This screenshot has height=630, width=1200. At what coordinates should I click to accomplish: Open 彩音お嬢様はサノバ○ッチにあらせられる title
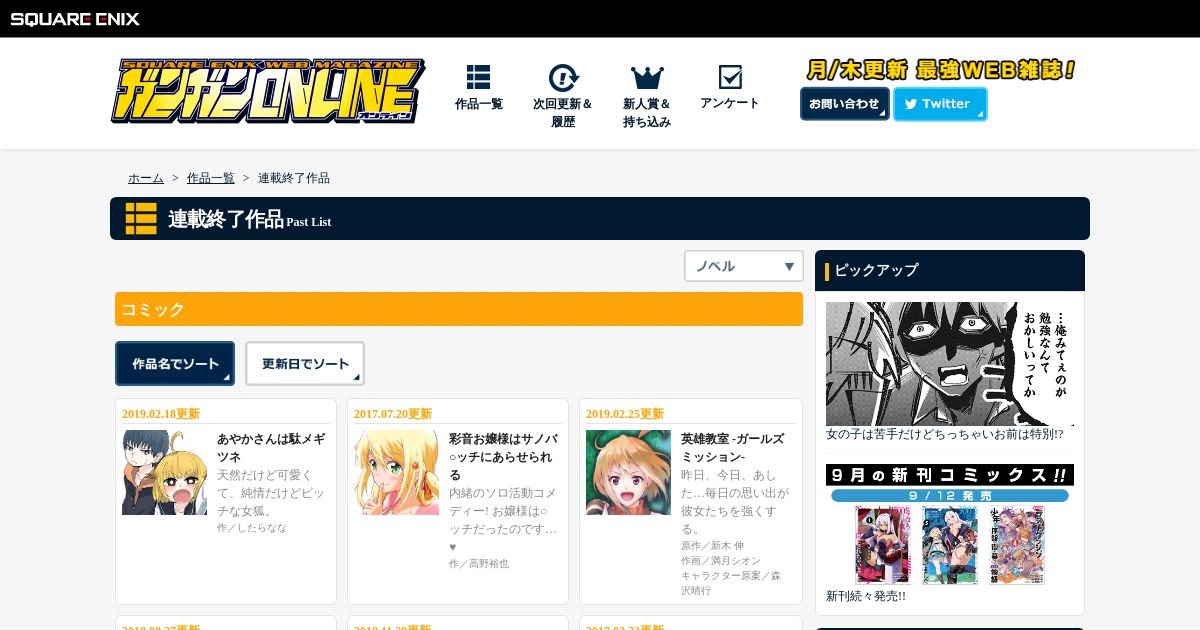pyautogui.click(x=503, y=456)
